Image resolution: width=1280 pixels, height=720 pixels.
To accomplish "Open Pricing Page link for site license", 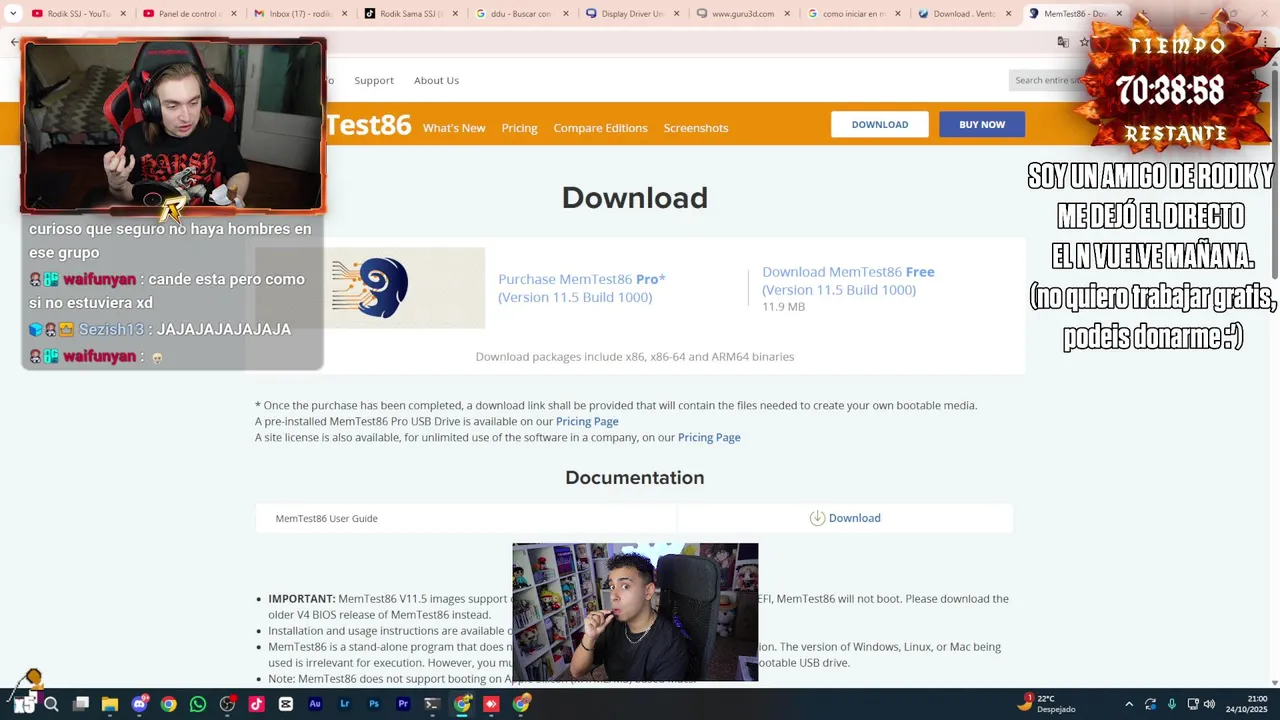I will point(709,437).
